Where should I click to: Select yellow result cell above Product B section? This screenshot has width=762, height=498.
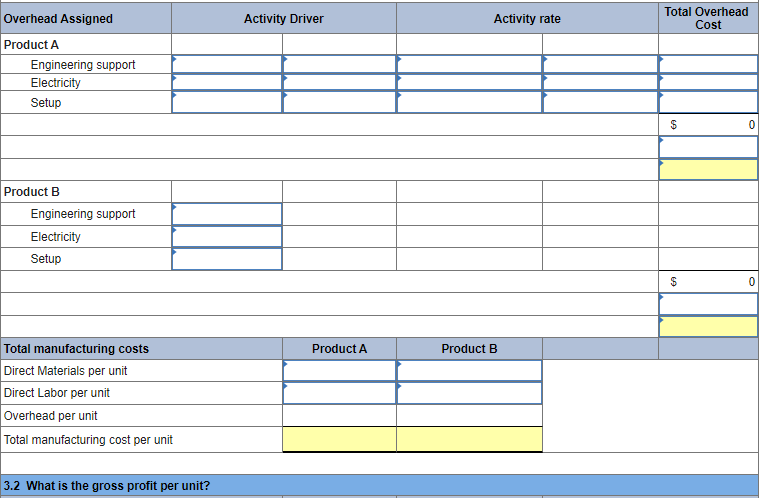pyautogui.click(x=709, y=170)
